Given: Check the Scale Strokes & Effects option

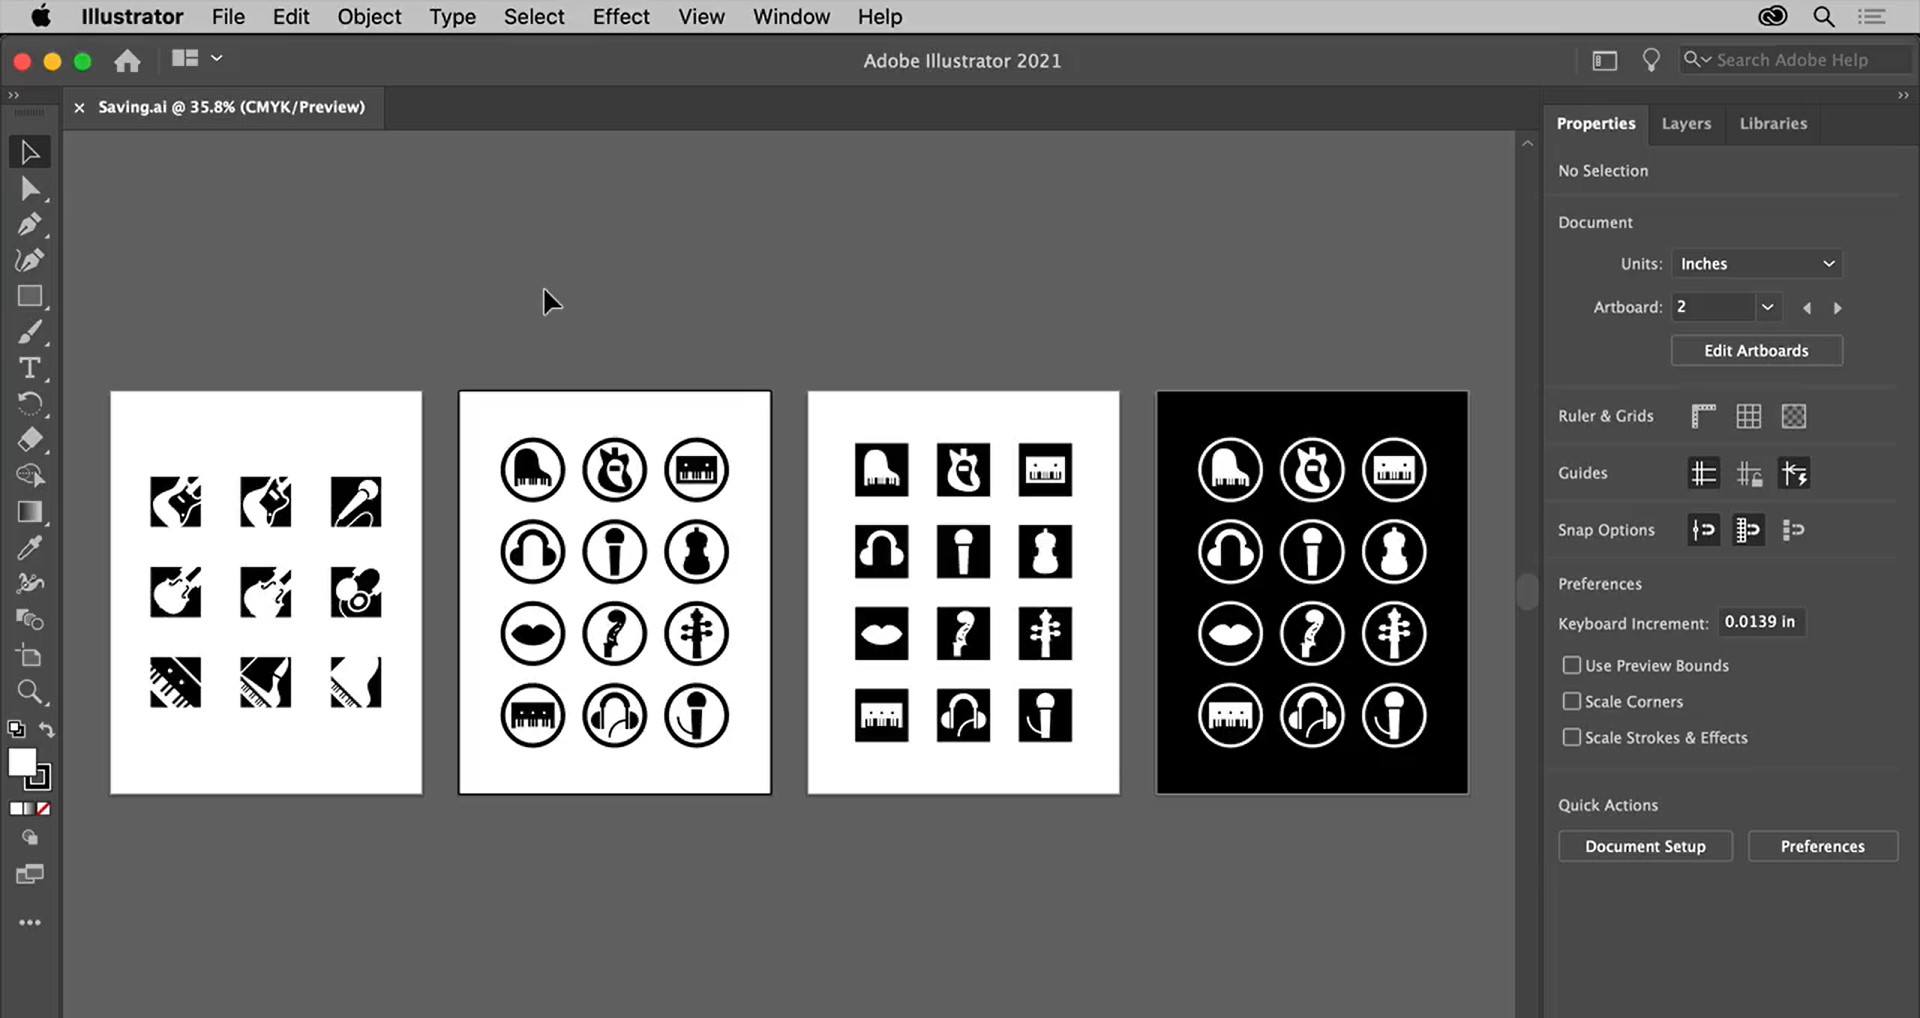Looking at the screenshot, I should [x=1571, y=737].
